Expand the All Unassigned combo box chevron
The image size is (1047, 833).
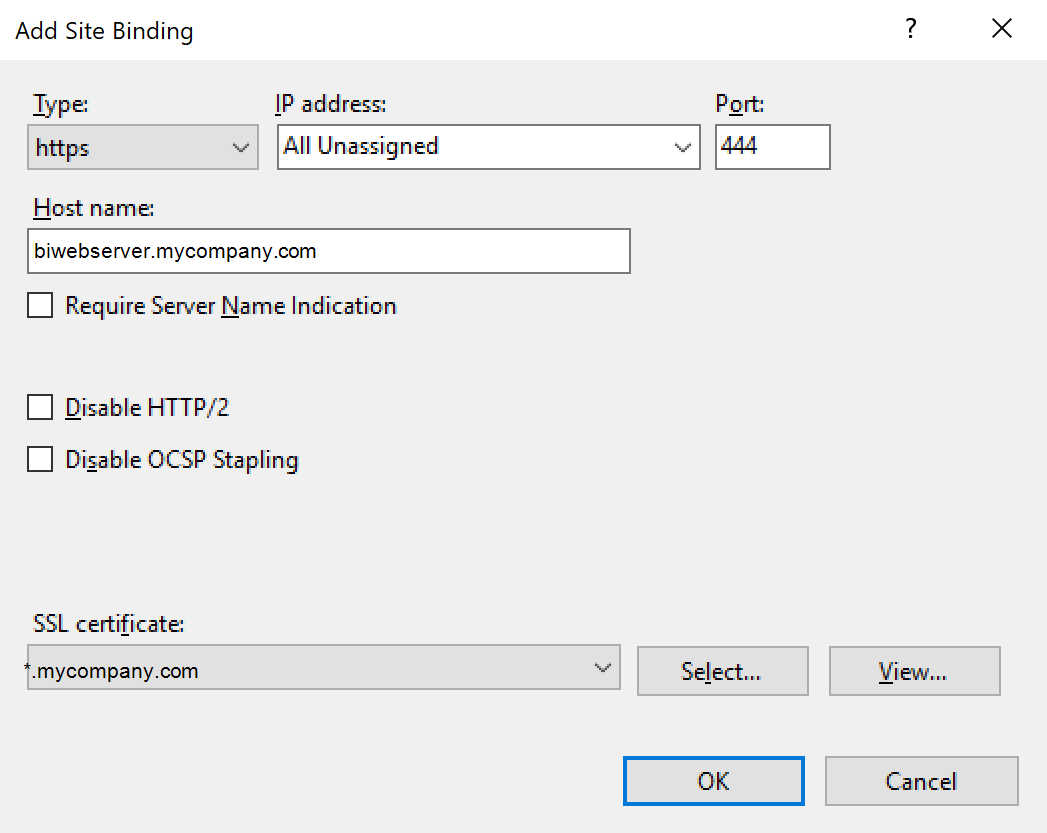coord(684,146)
